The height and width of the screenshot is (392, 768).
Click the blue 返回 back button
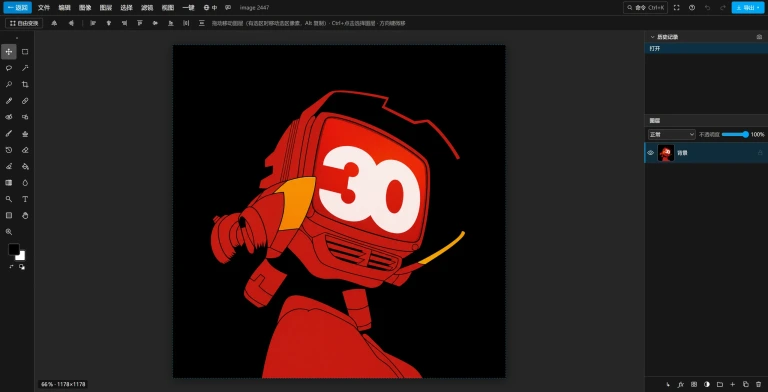point(17,7)
